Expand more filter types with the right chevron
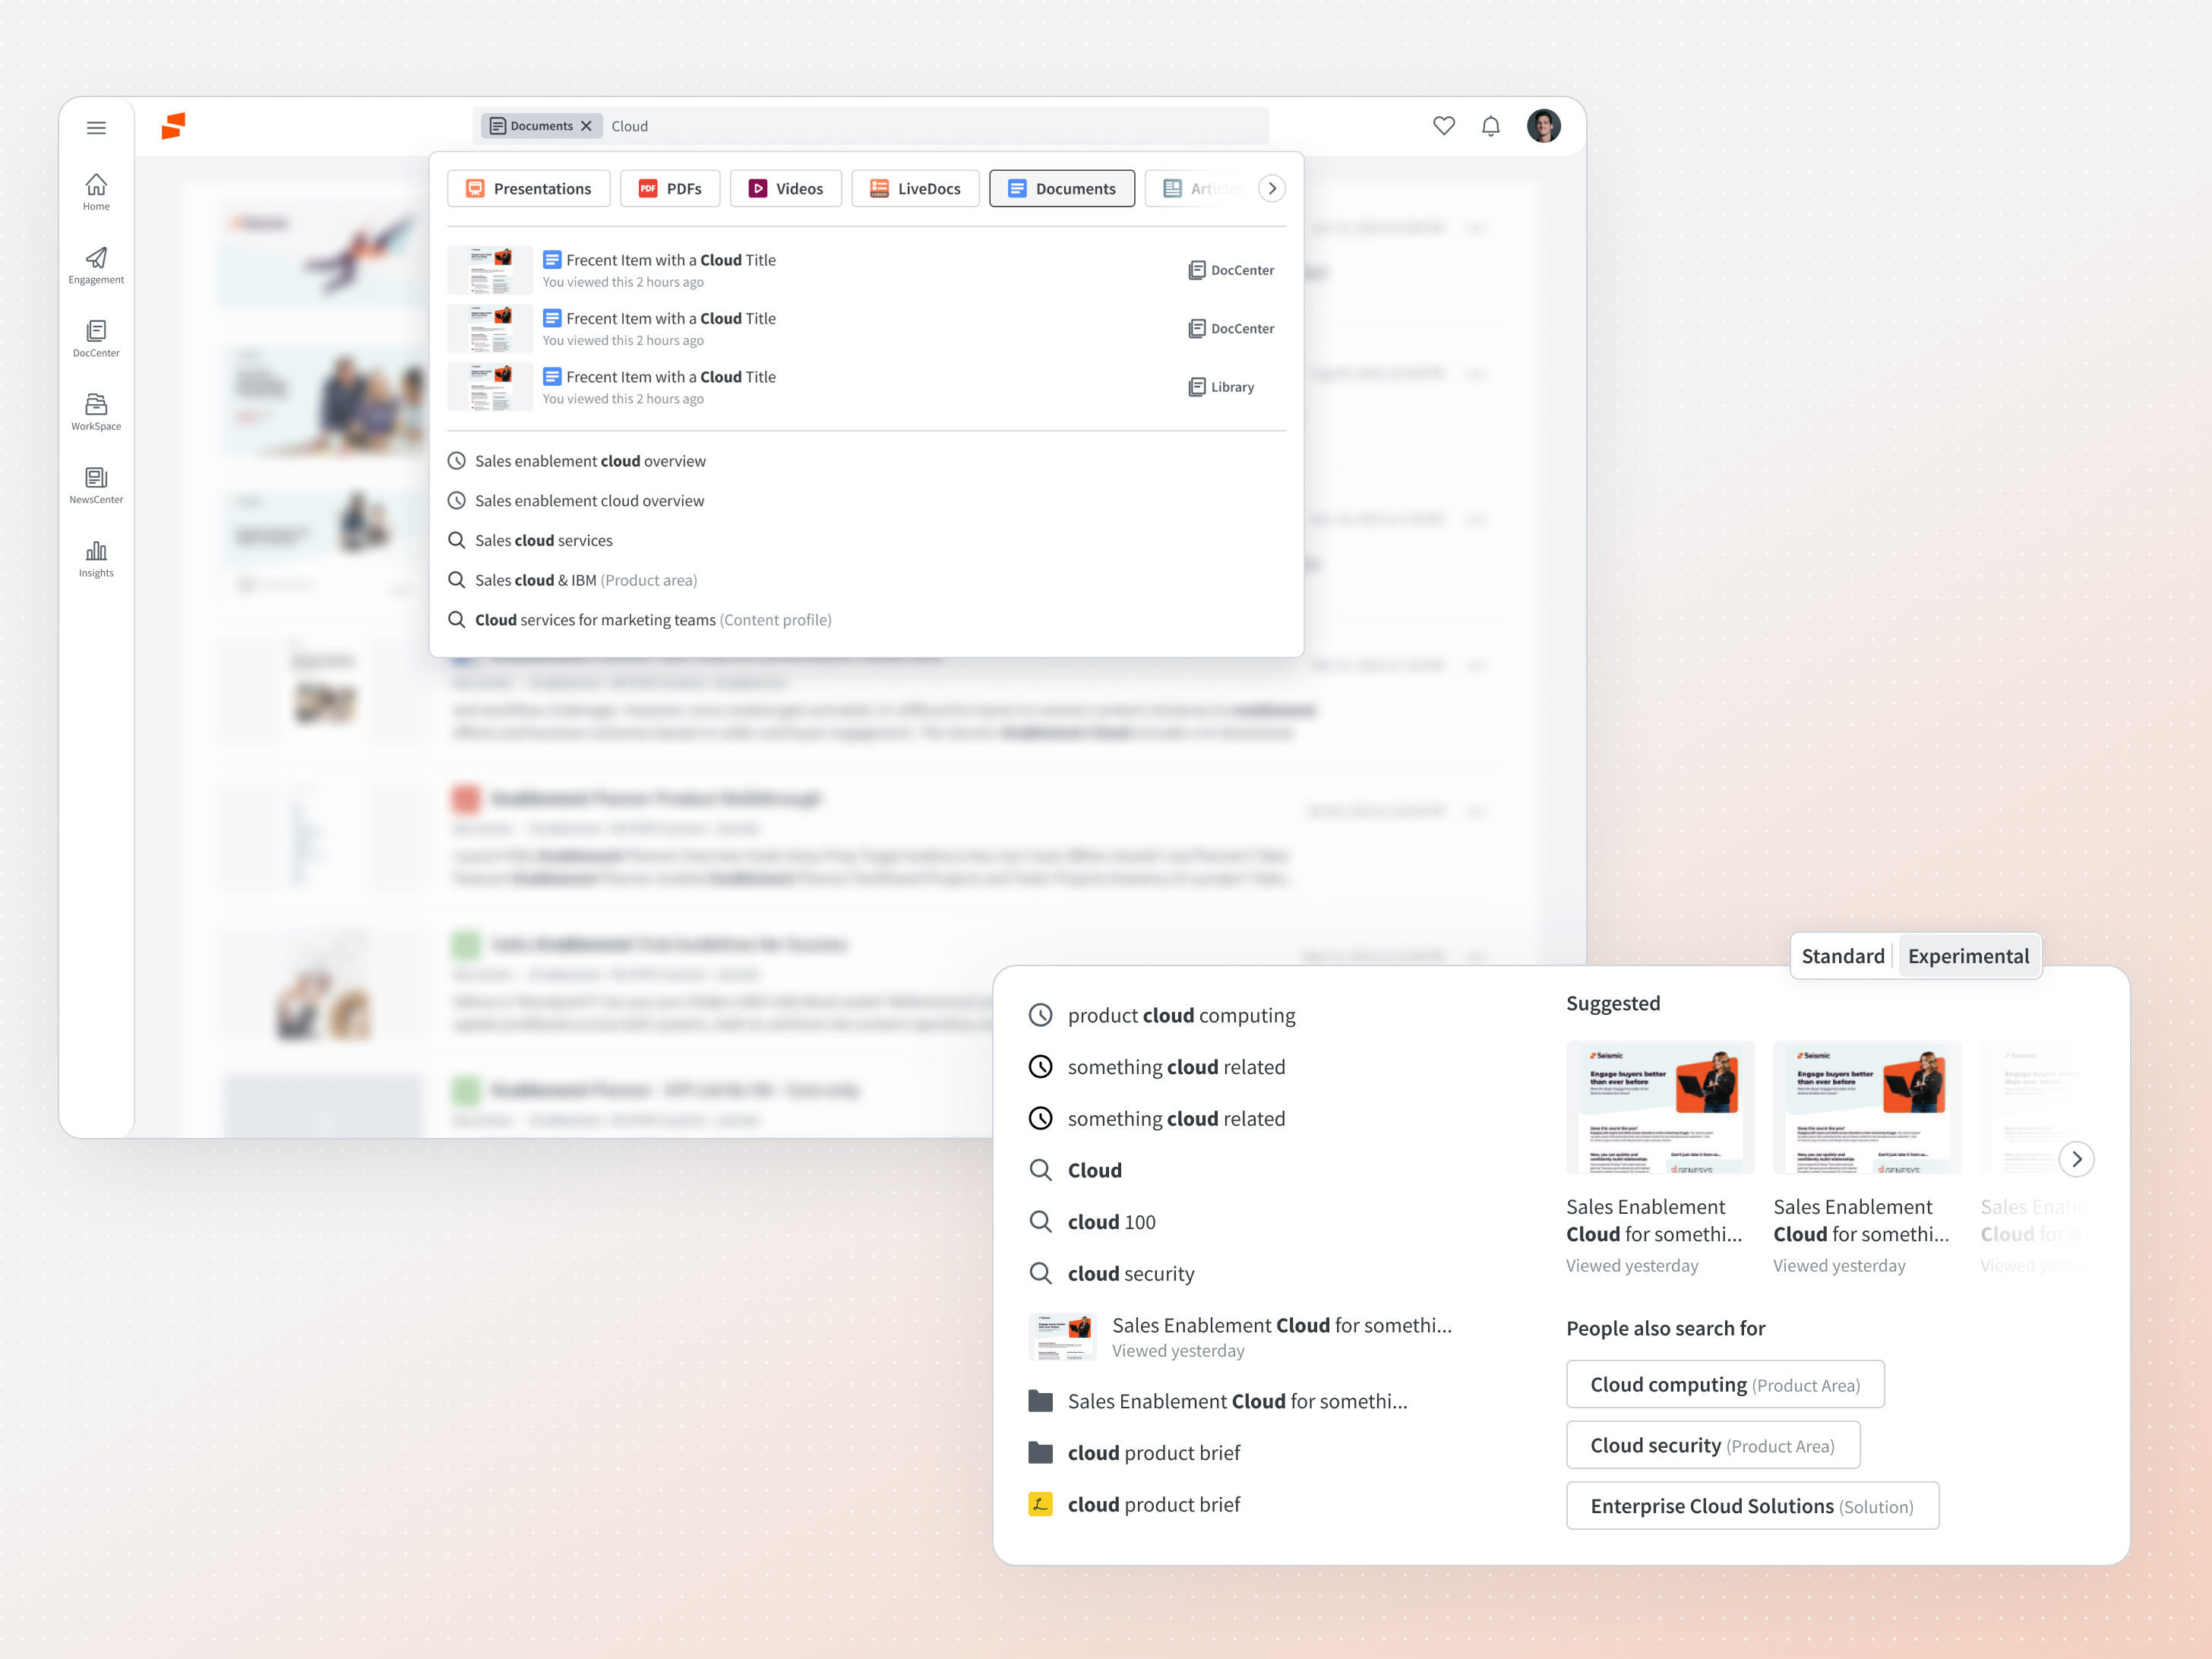The height and width of the screenshot is (1659, 2212). coord(1271,188)
